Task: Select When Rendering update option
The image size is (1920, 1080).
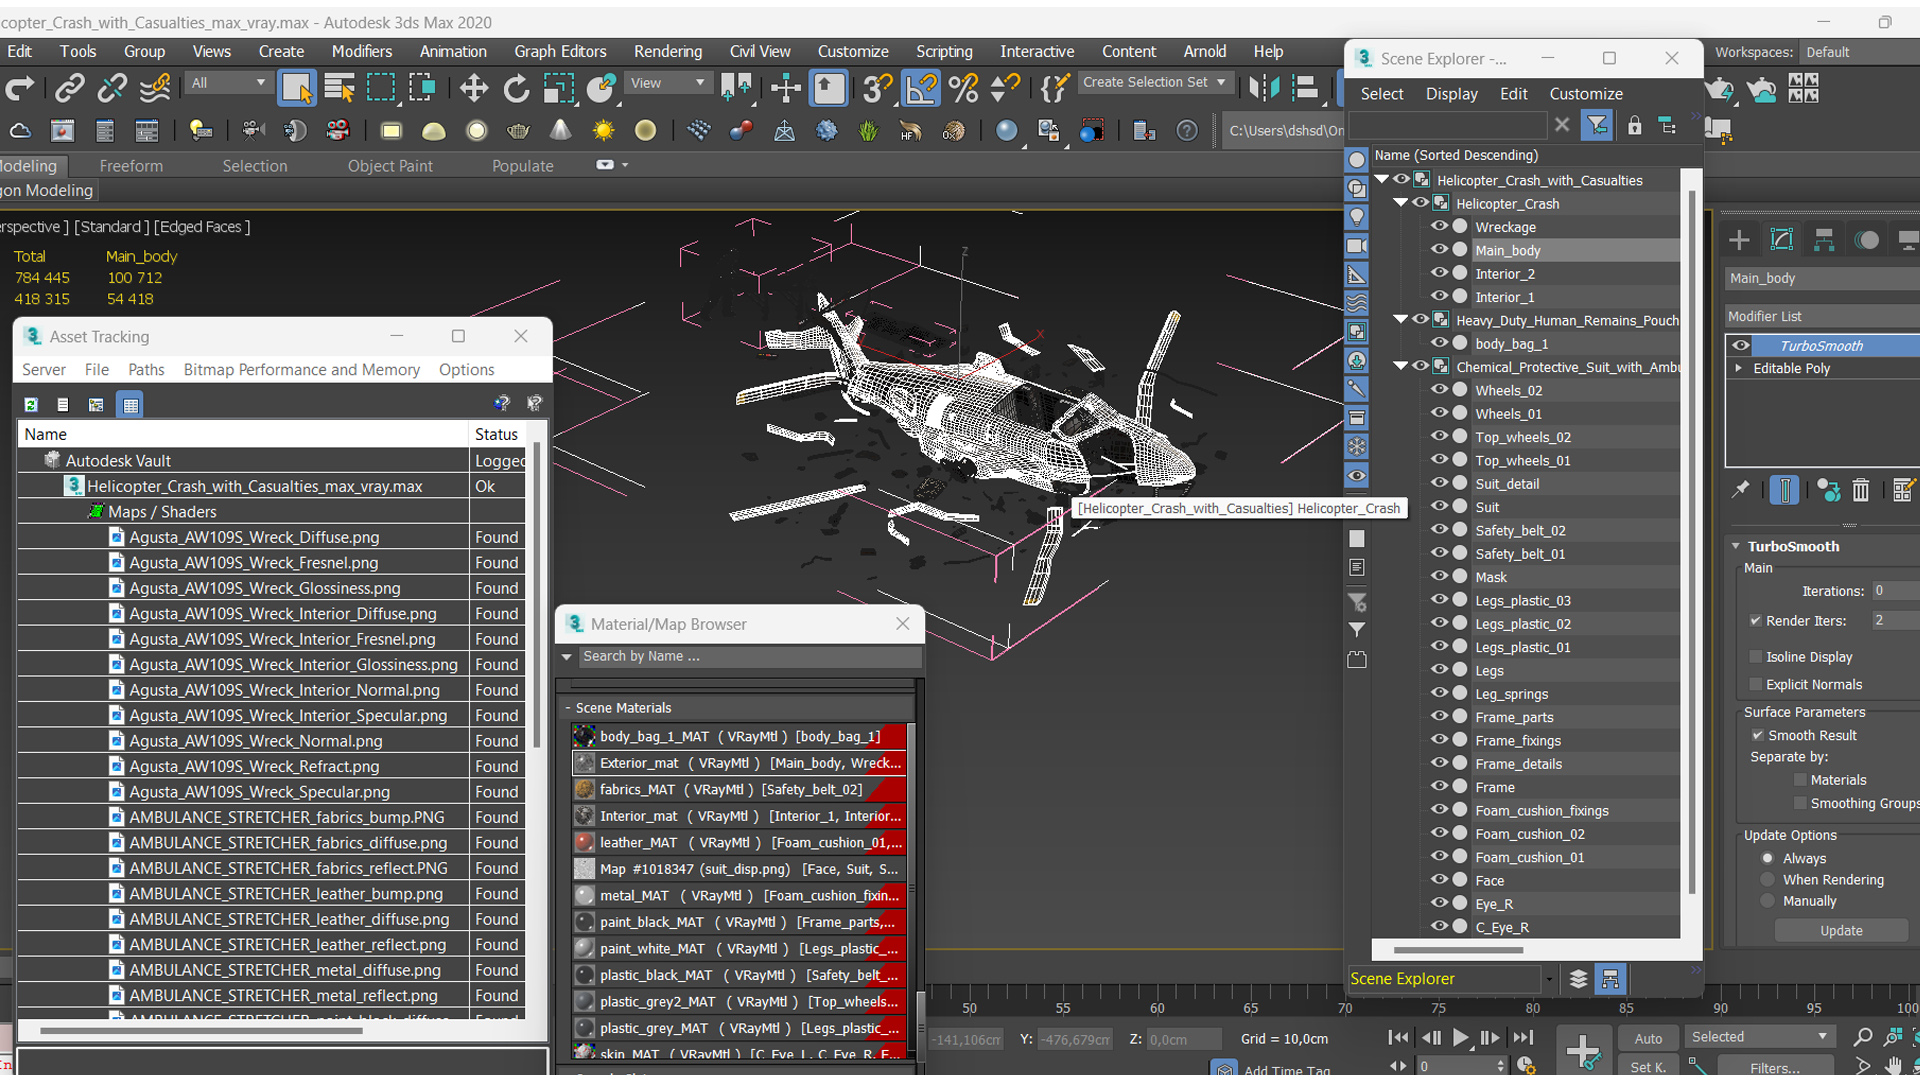Action: click(x=1768, y=880)
